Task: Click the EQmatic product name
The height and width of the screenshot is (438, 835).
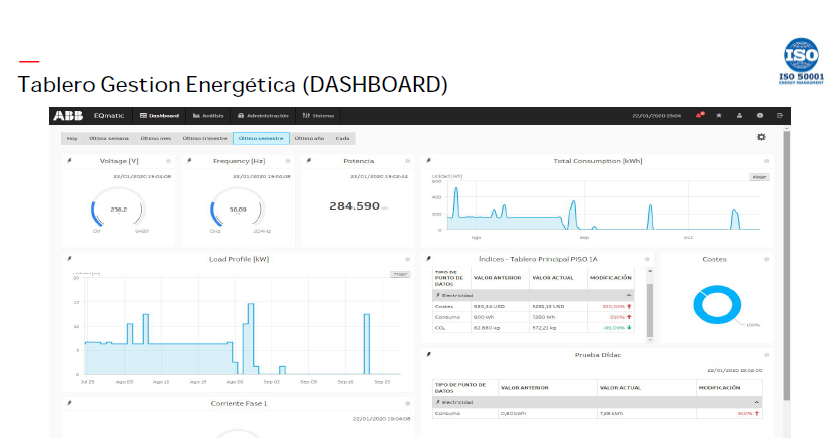Action: (109, 116)
